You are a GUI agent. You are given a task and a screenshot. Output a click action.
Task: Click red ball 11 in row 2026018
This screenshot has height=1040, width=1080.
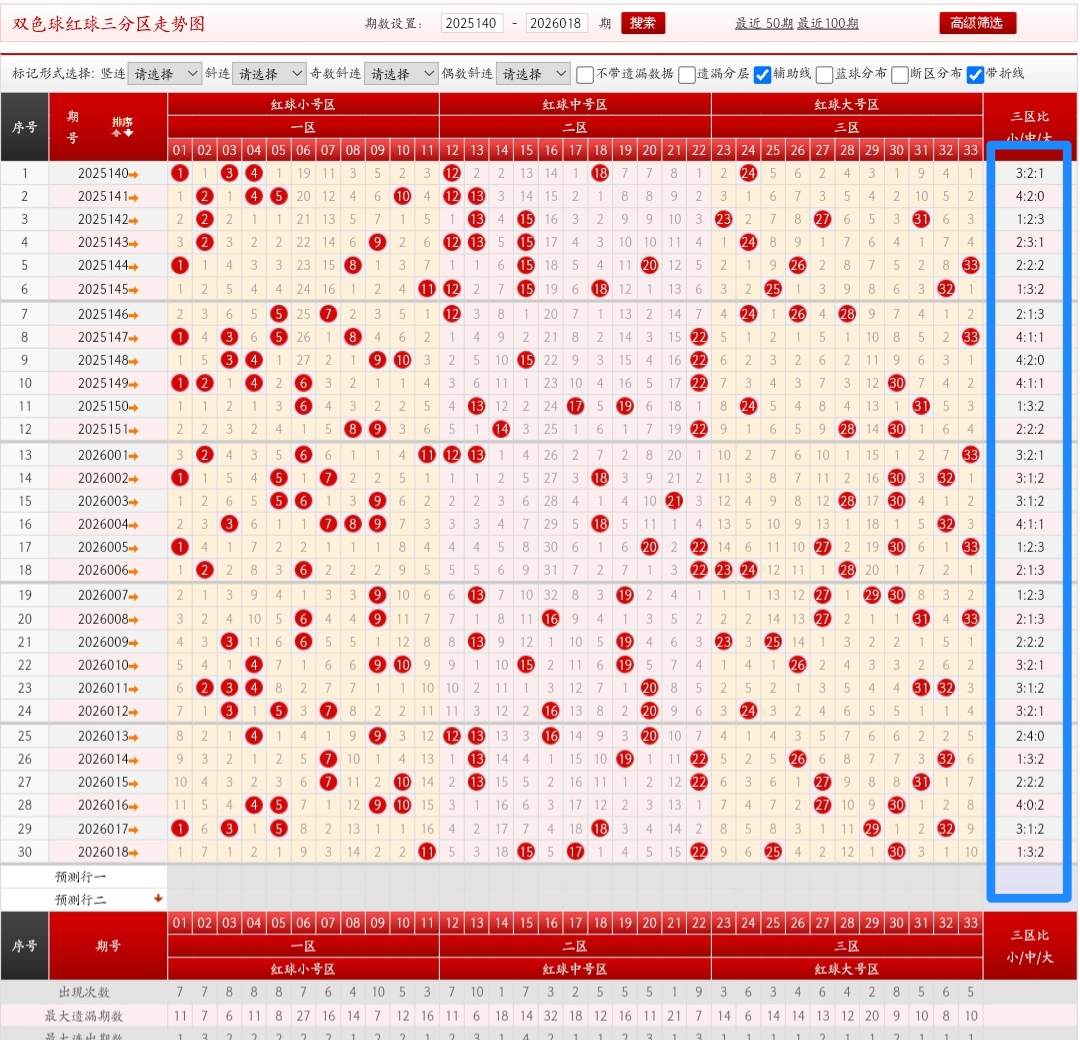[x=427, y=852]
